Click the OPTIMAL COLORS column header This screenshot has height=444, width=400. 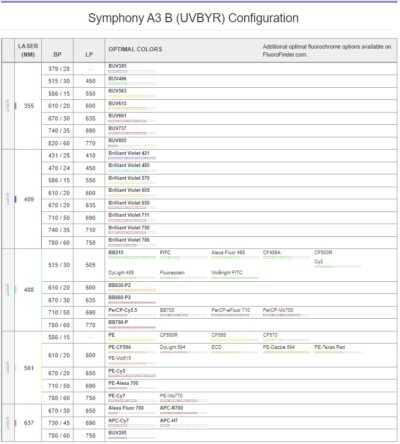point(135,49)
